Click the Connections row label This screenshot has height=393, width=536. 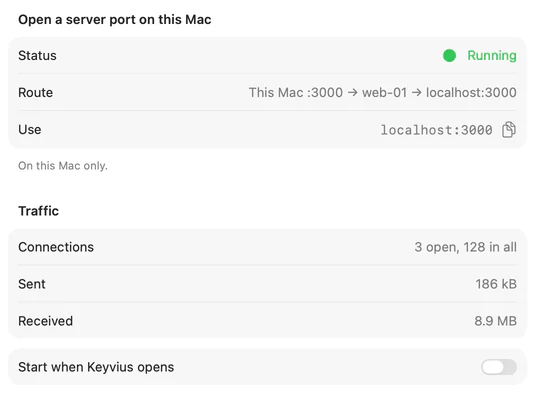(x=56, y=247)
